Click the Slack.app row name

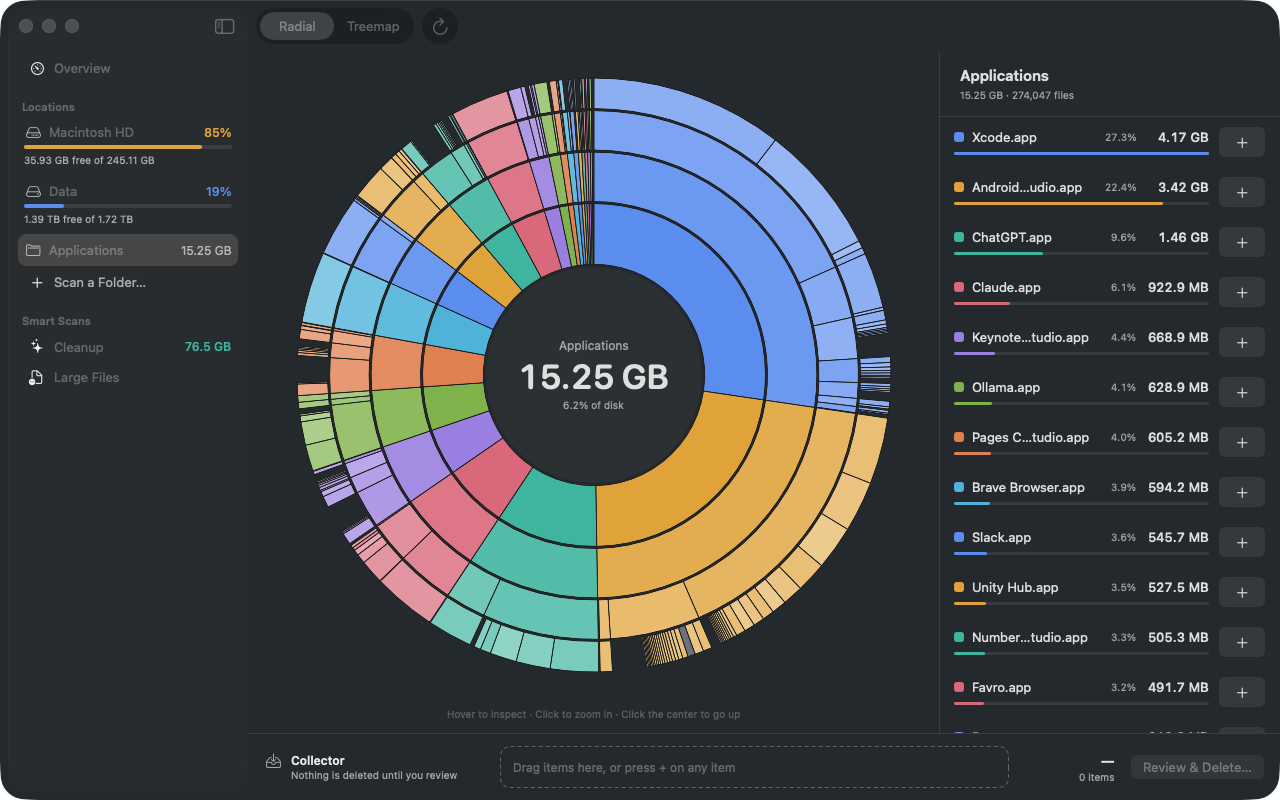pos(1001,537)
